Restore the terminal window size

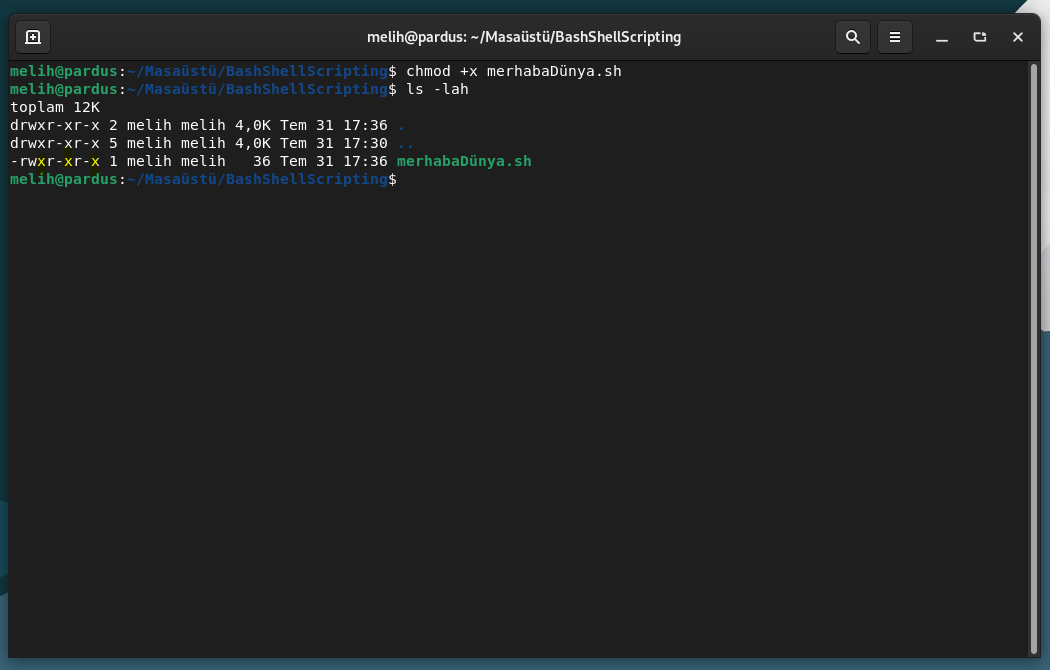(x=980, y=37)
